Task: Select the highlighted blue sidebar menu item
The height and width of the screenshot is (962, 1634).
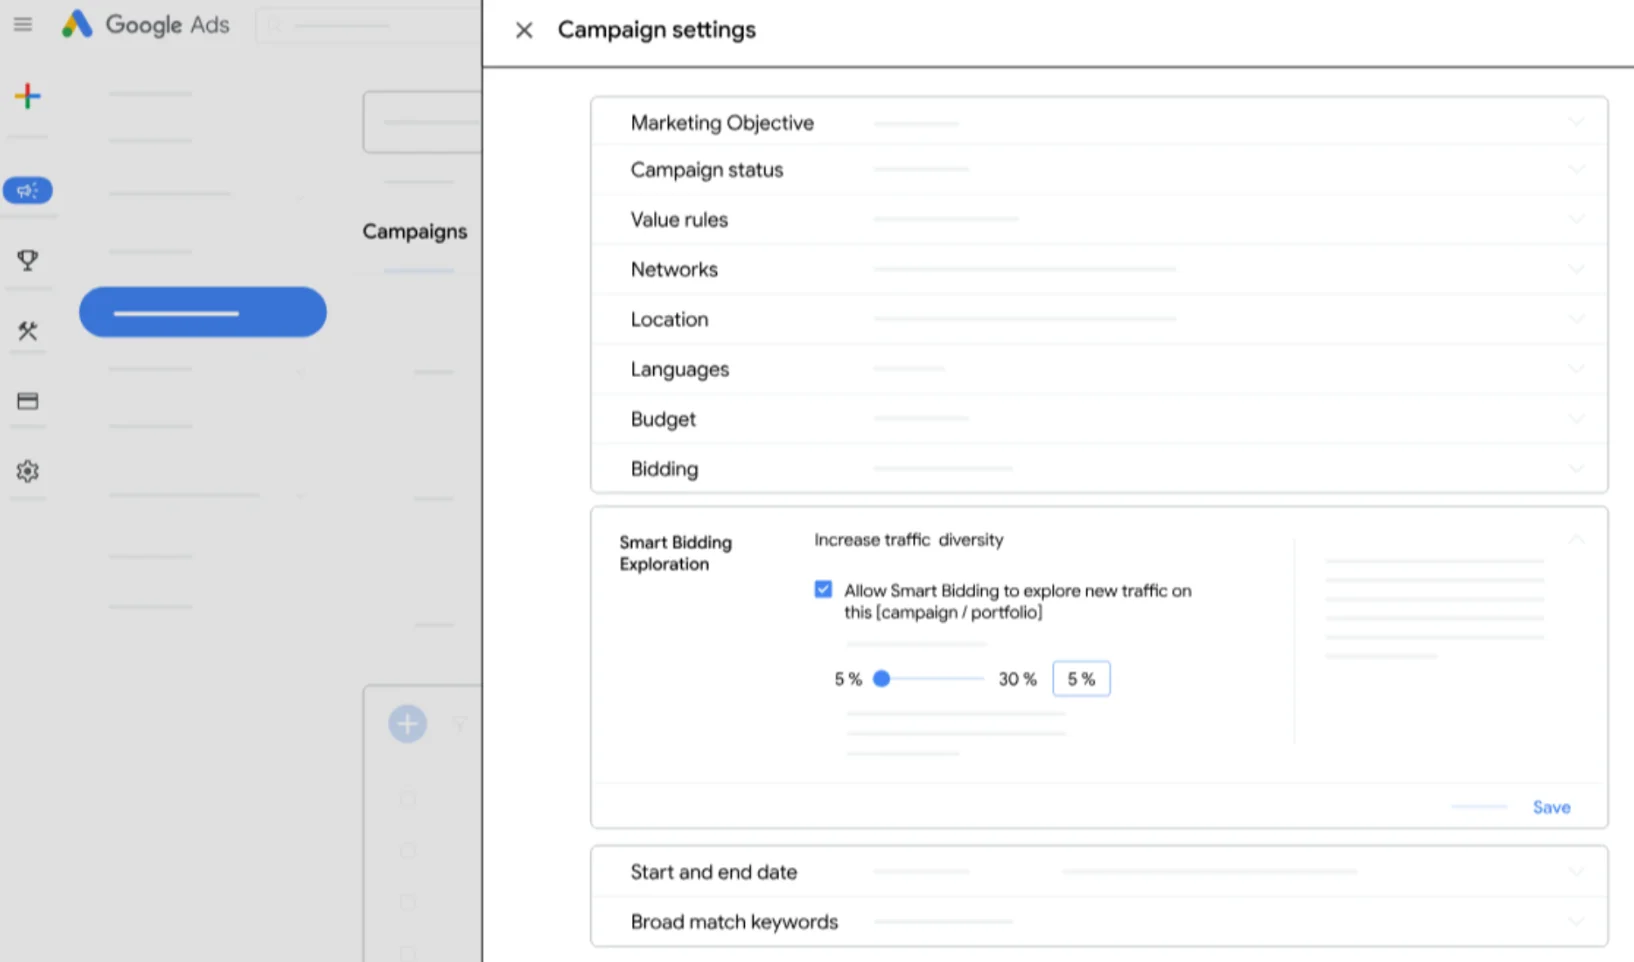Action: tap(203, 312)
